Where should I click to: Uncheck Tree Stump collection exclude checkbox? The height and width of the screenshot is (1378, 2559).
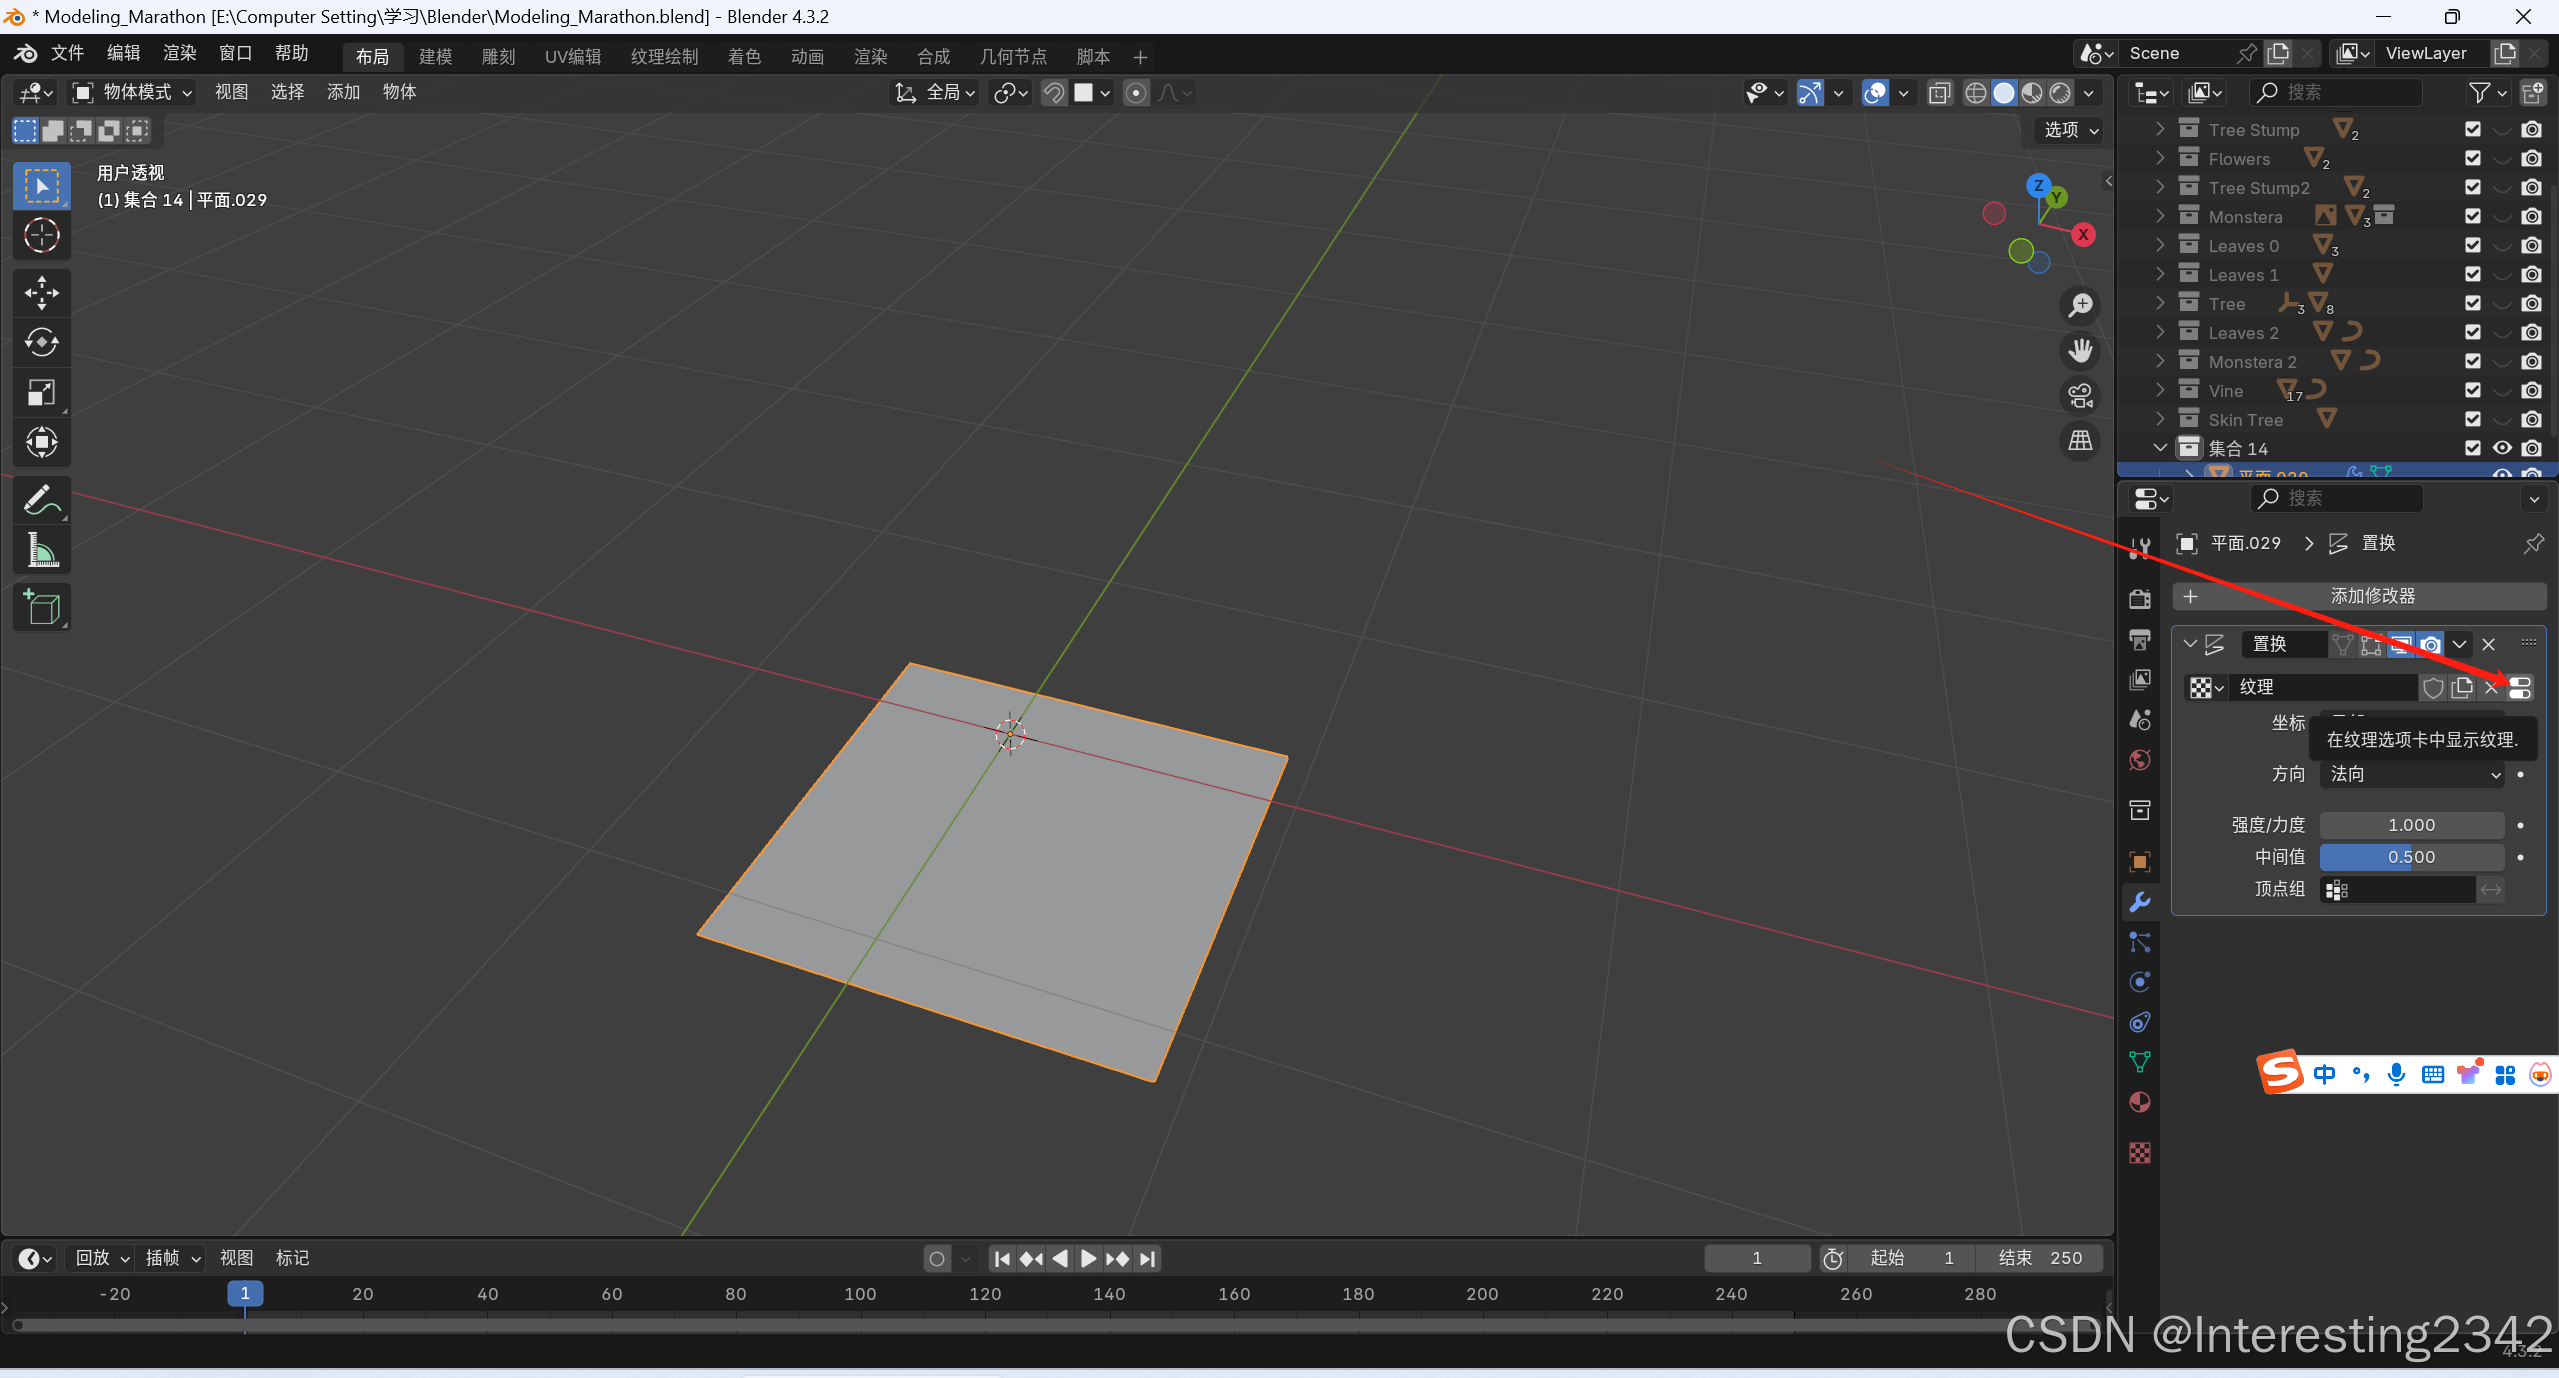coord(2473,129)
